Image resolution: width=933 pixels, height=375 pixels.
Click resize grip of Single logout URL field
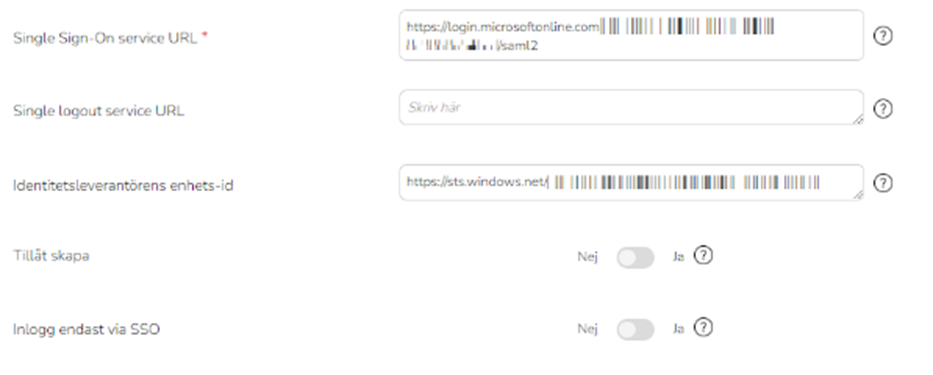tap(859, 120)
